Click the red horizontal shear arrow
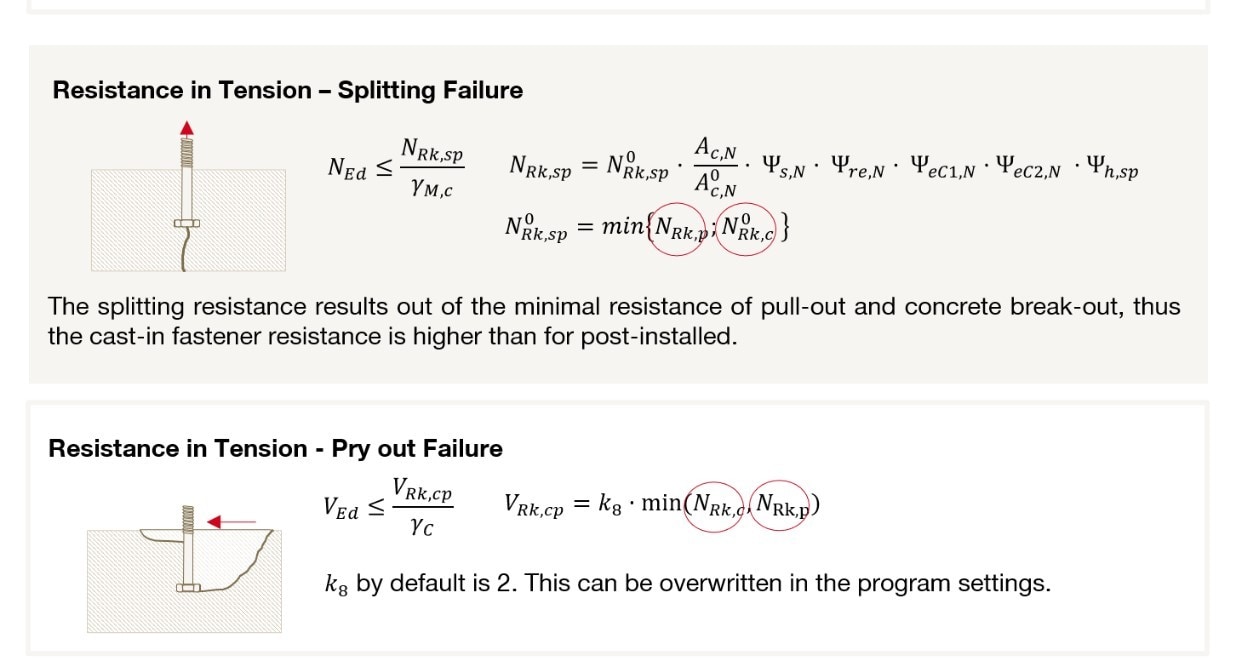Screen dimensions: 1233x668 click(x=231, y=521)
